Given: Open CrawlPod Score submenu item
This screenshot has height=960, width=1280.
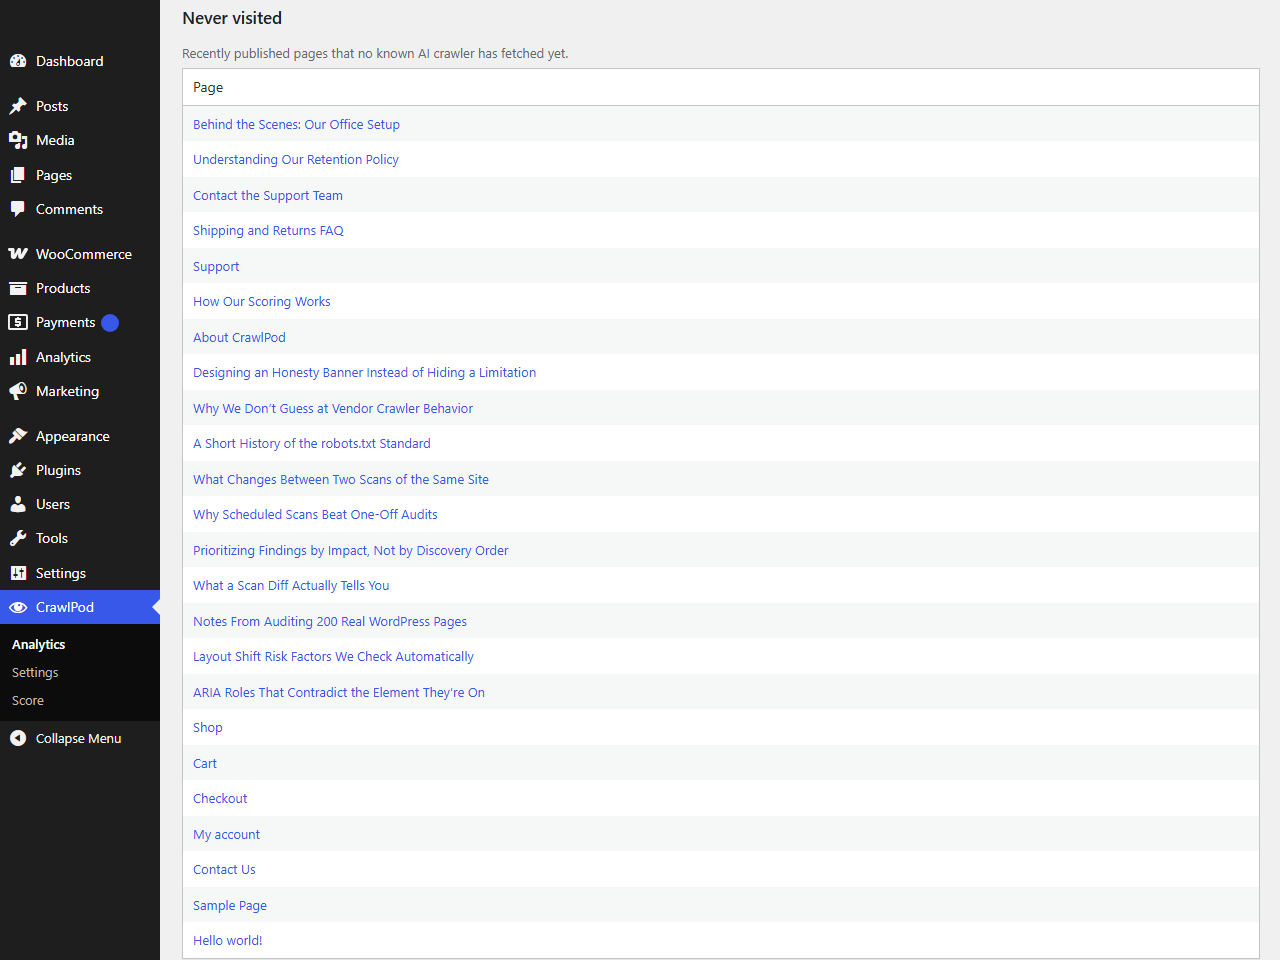Looking at the screenshot, I should pyautogui.click(x=28, y=701).
